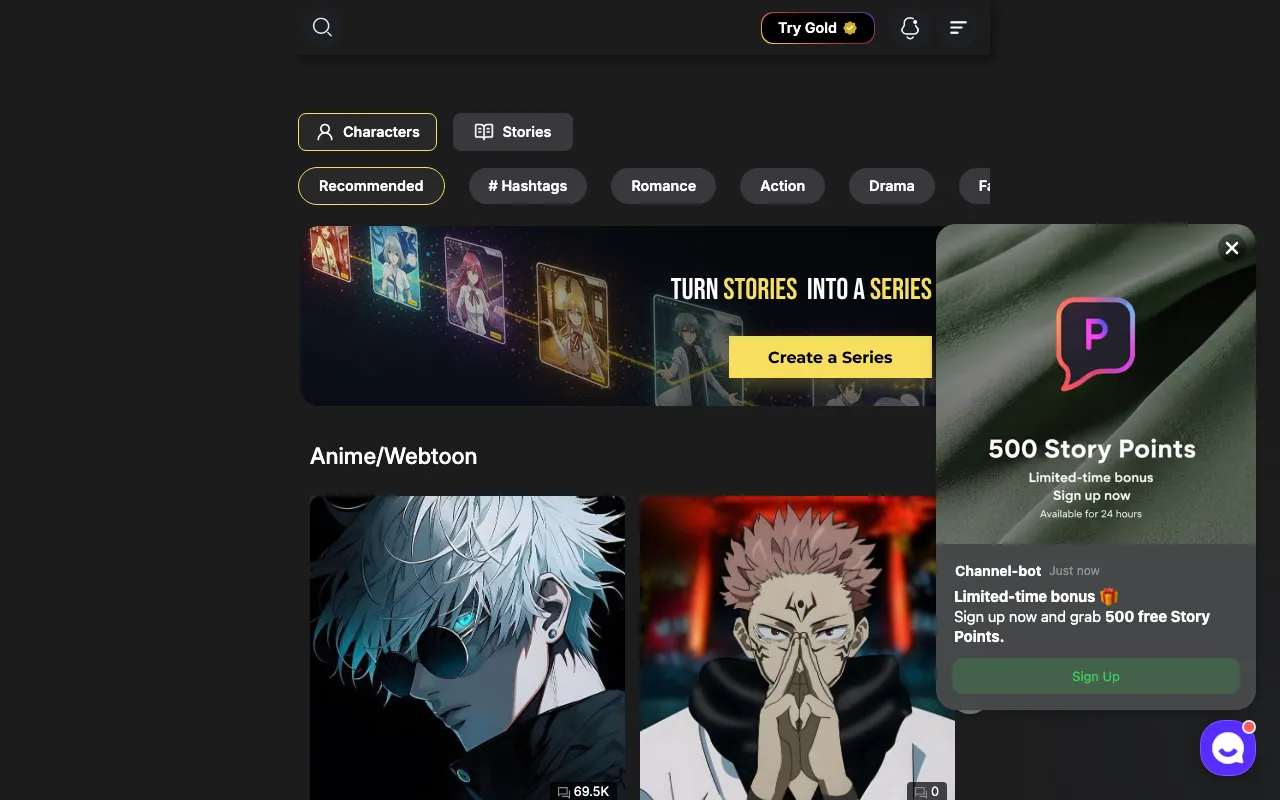The width and height of the screenshot is (1280, 800).
Task: Click the Create a Series button
Action: click(x=830, y=357)
